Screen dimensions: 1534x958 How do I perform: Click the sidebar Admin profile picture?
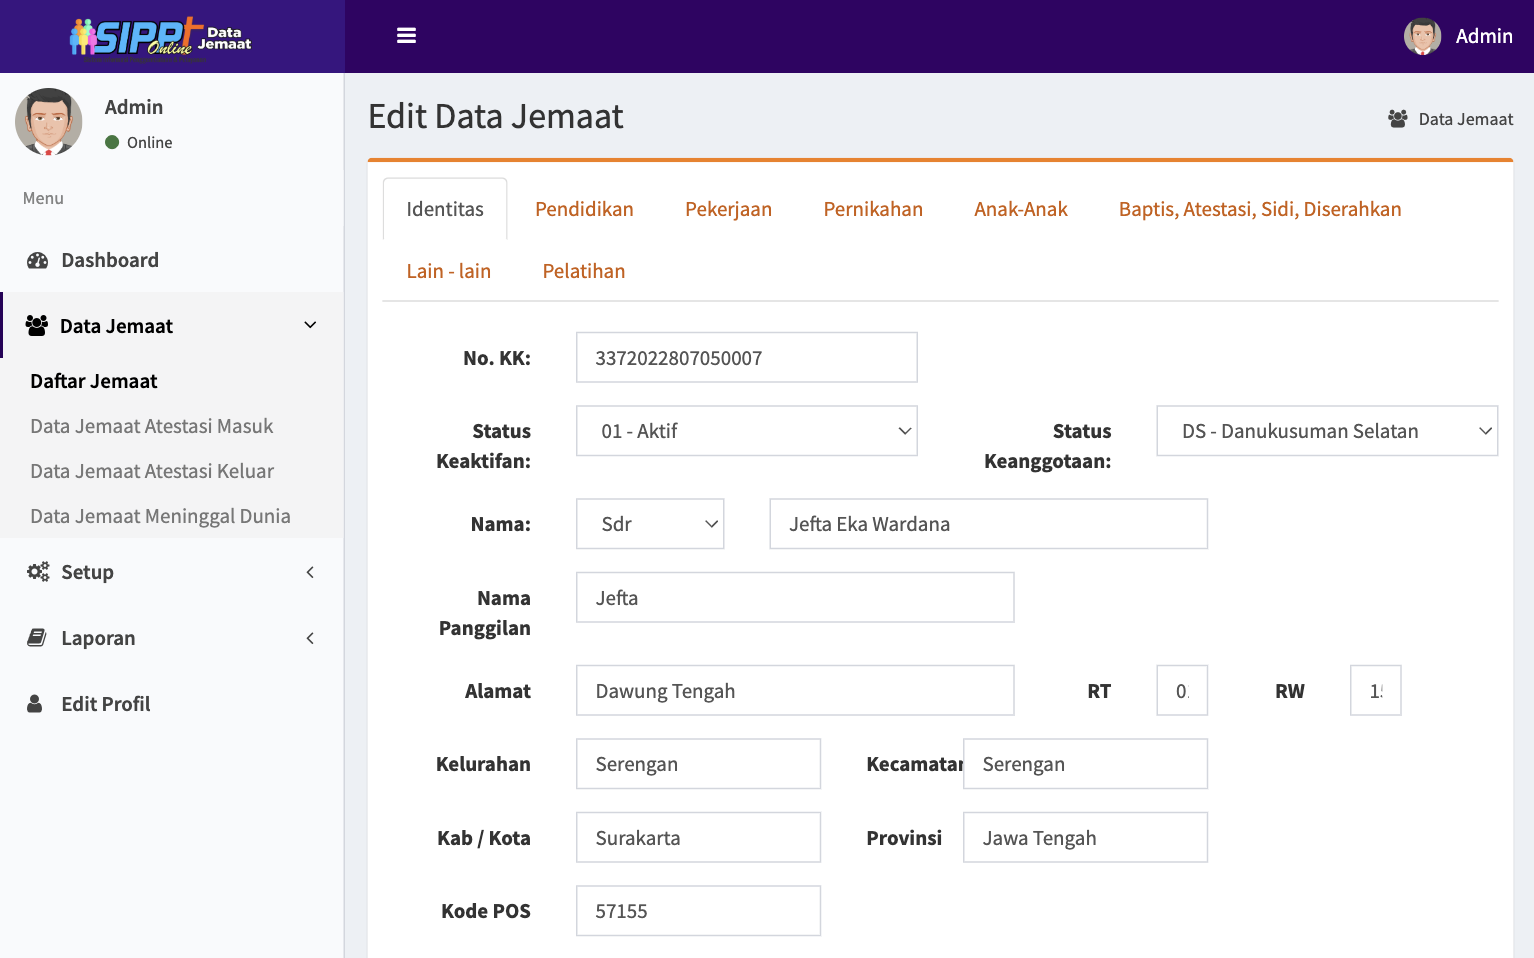point(49,122)
